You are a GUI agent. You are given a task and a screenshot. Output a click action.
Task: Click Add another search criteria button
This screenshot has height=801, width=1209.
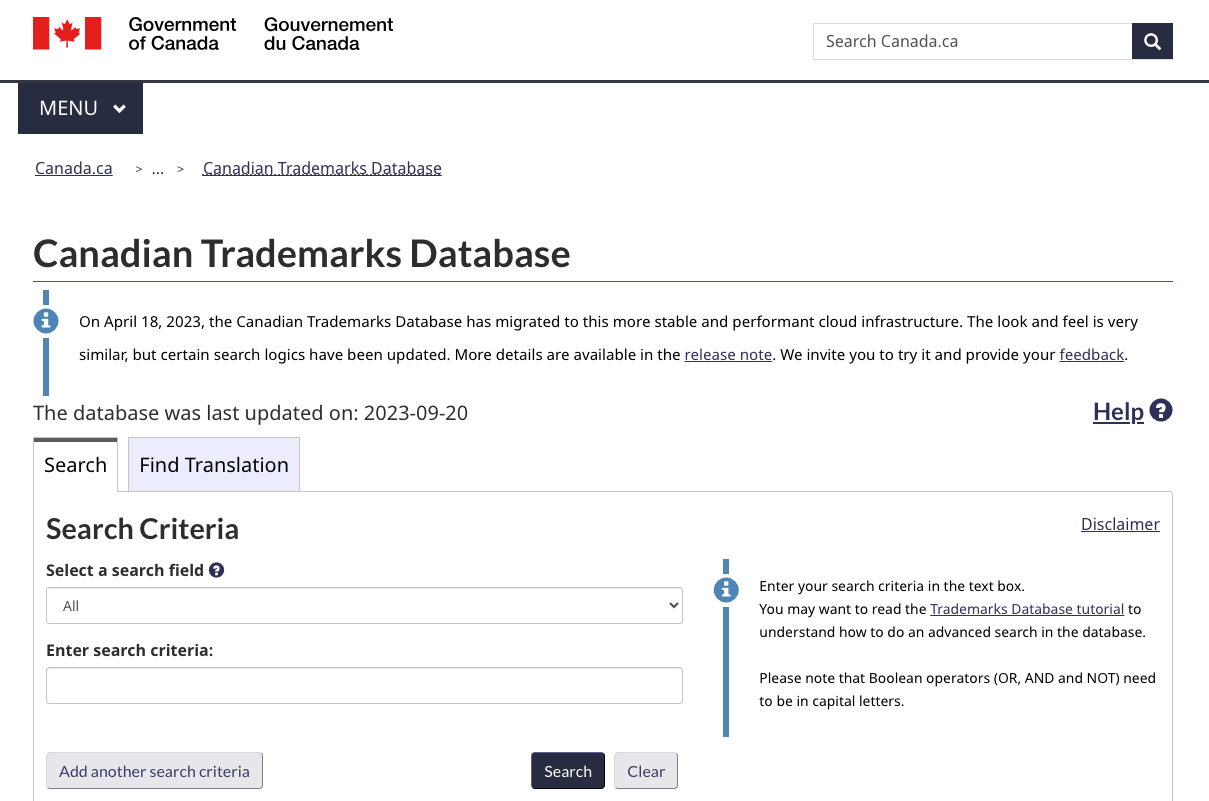(x=154, y=771)
